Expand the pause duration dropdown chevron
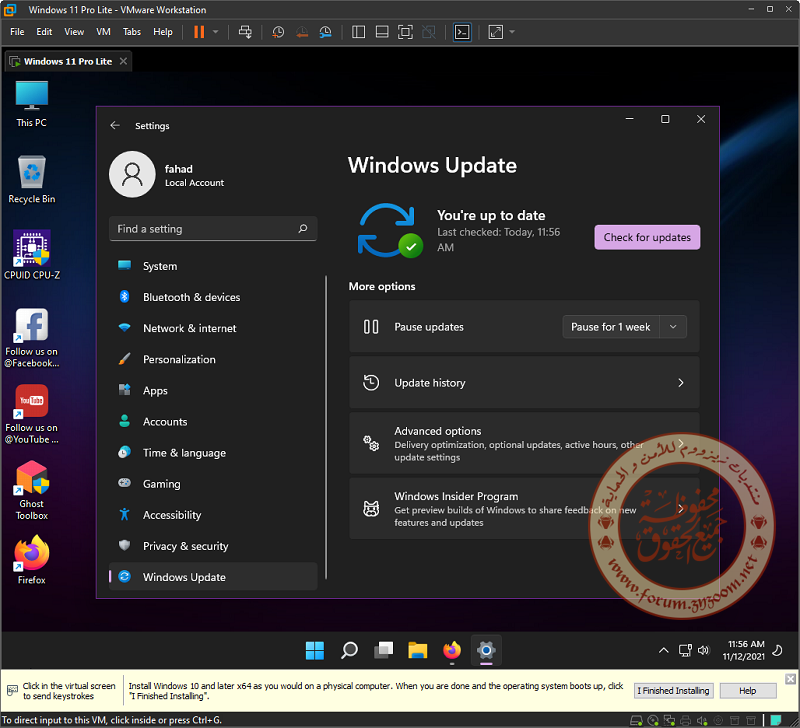The image size is (800, 728). 673,327
